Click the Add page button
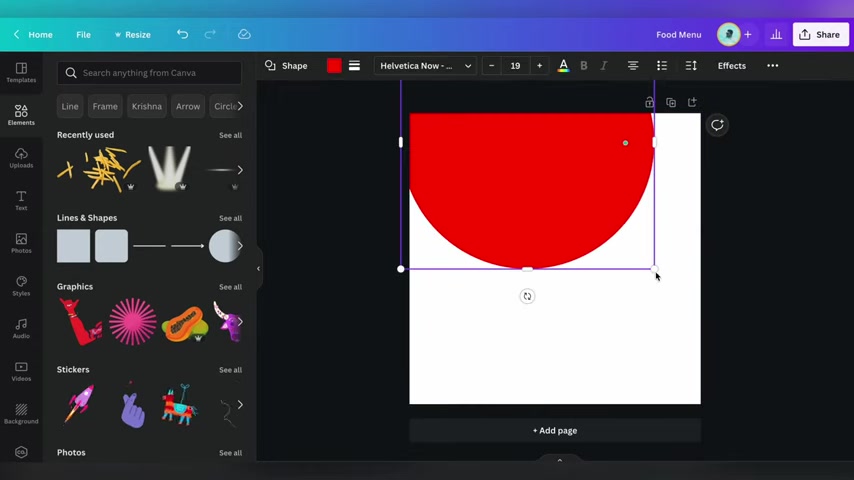This screenshot has height=480, width=854. [x=555, y=431]
